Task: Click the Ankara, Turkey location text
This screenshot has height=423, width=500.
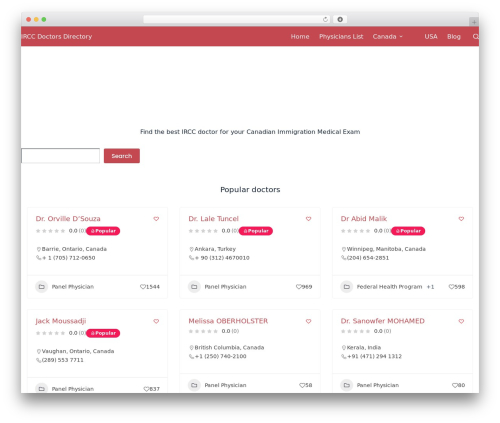Action: 215,249
